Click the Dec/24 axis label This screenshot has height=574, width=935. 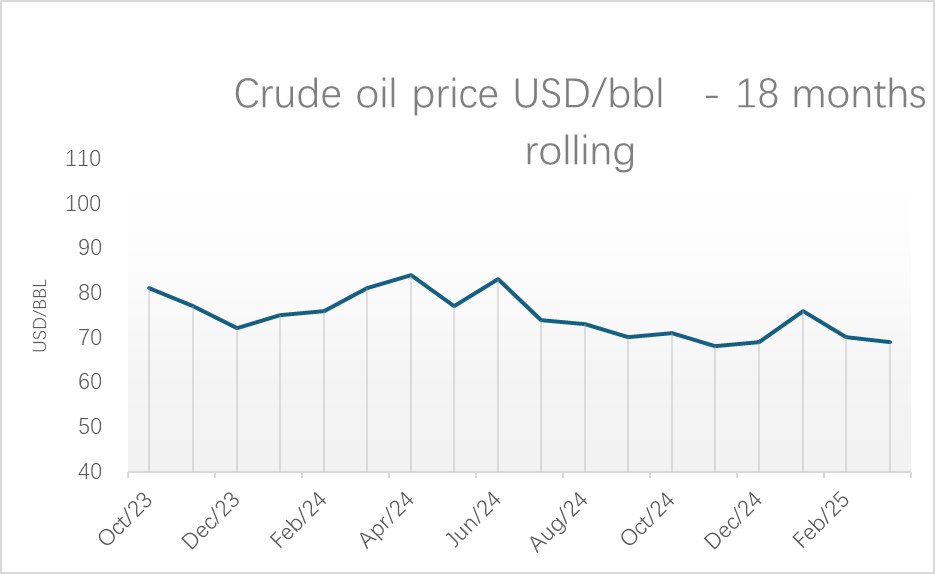[x=733, y=520]
